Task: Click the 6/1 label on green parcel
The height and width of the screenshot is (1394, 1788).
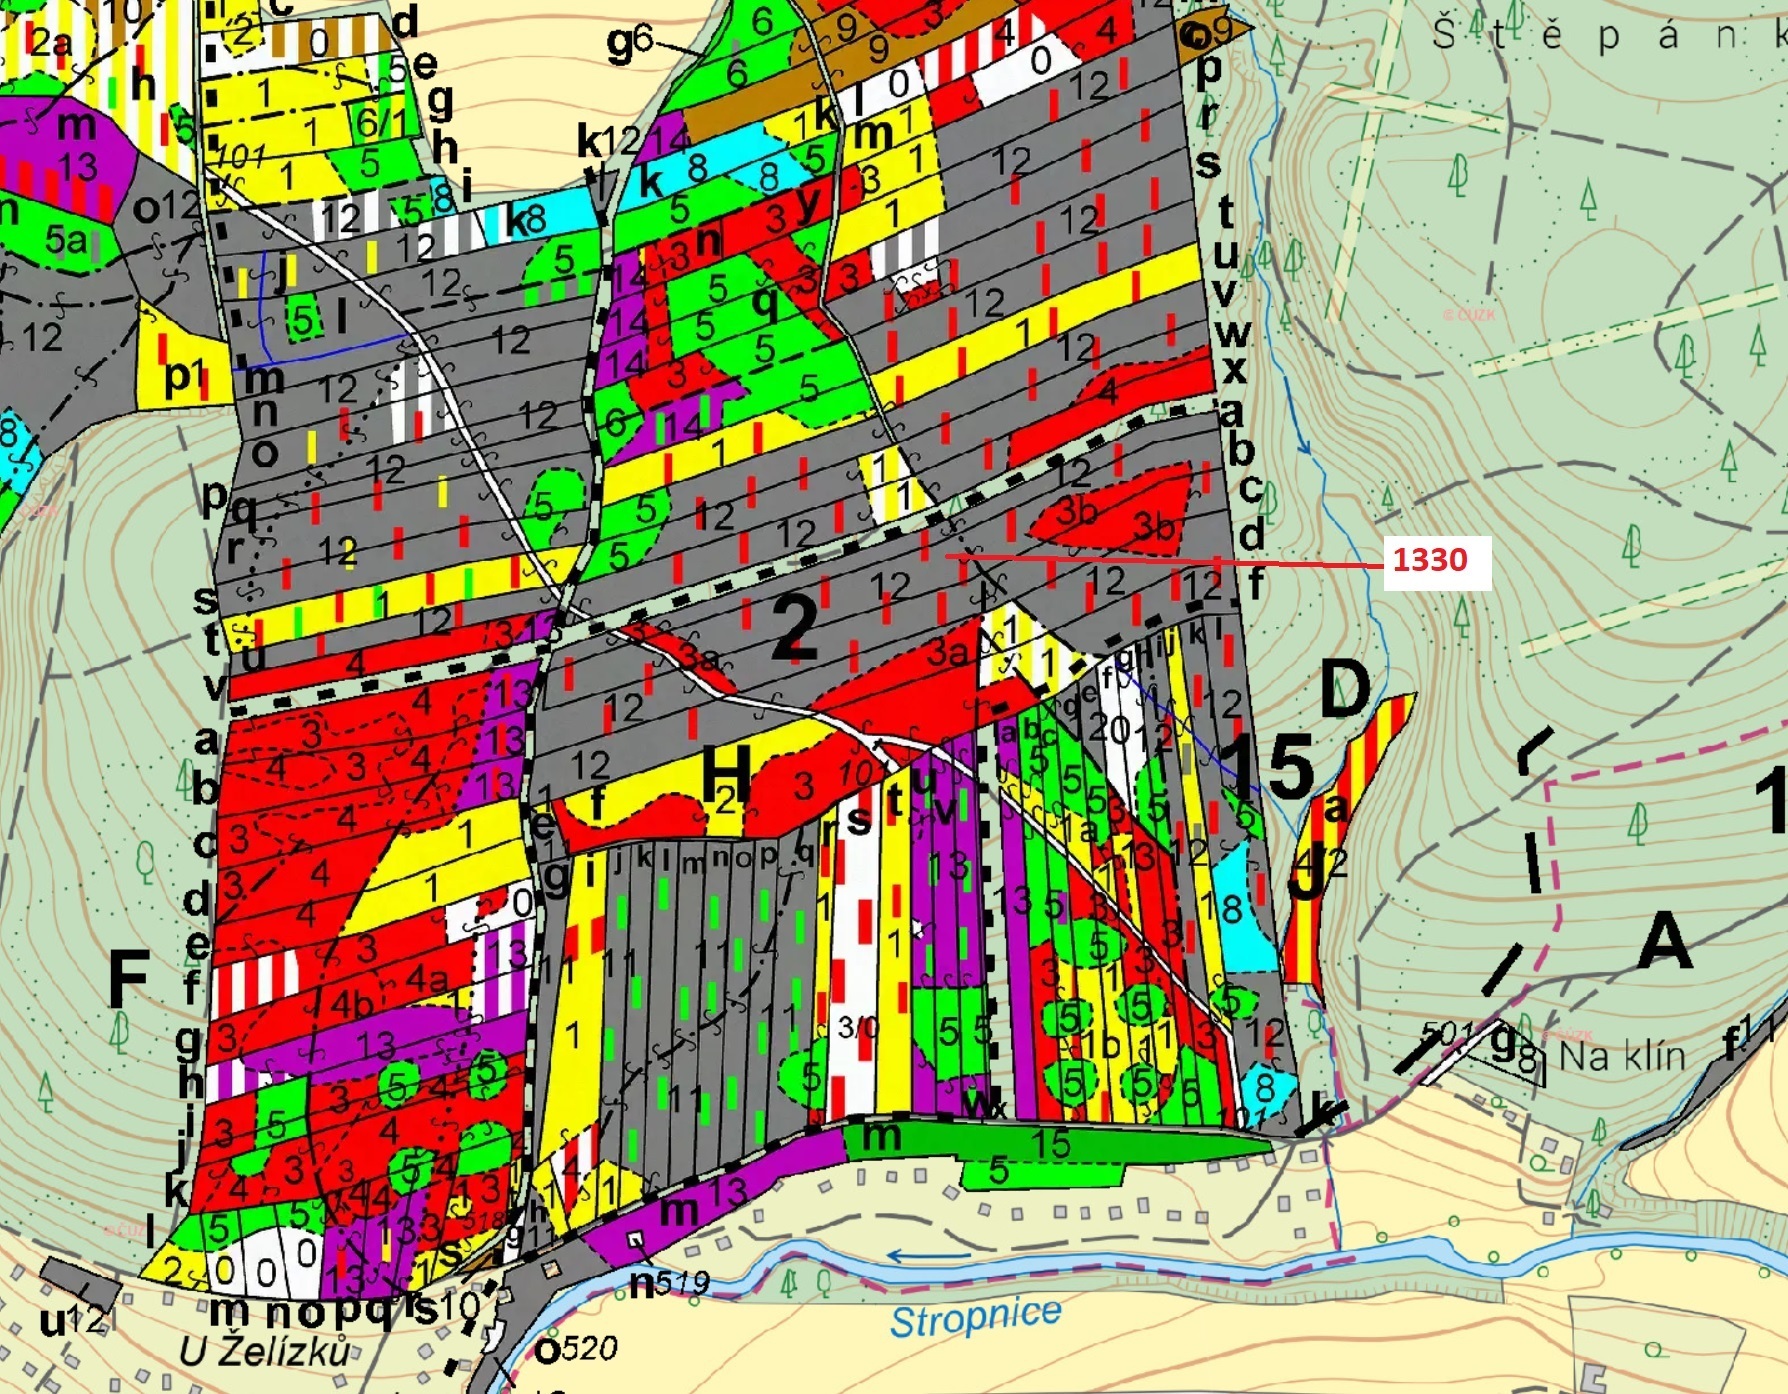Action: point(380,122)
